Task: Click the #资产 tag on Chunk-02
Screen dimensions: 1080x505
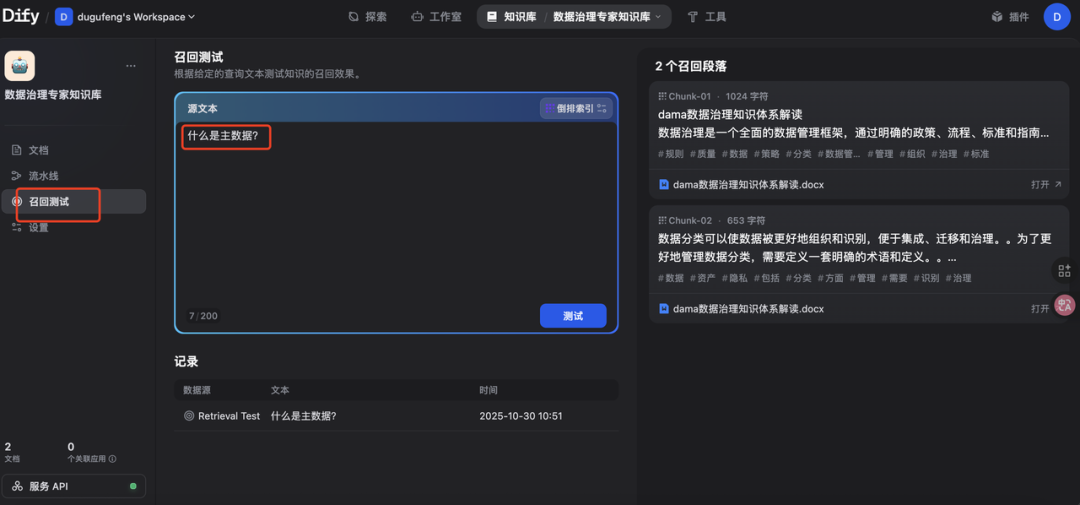Action: point(703,278)
